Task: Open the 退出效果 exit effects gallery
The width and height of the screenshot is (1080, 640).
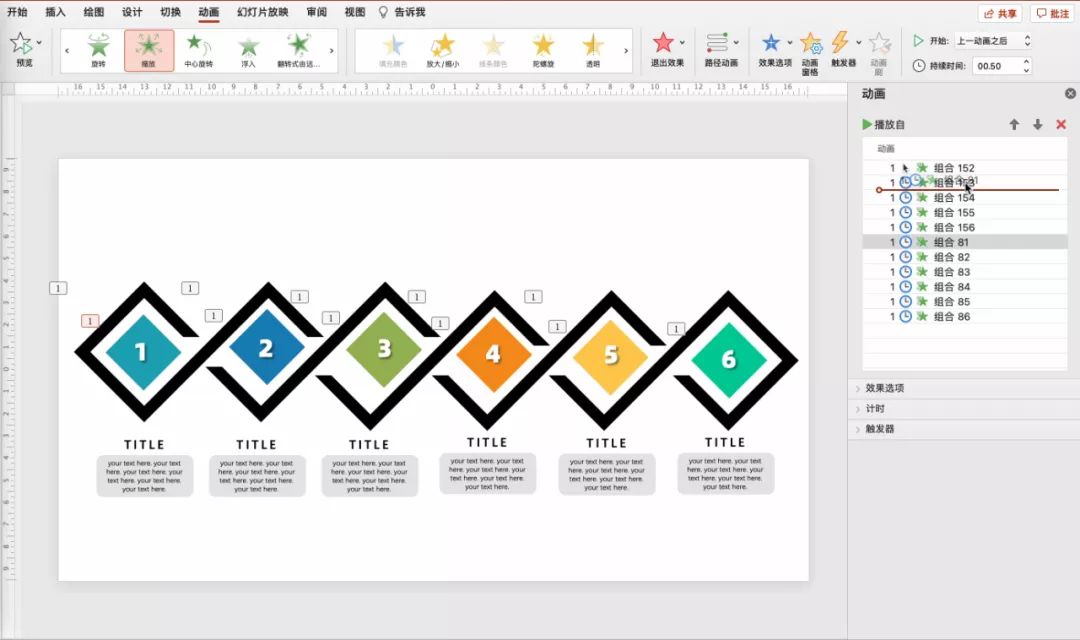Action: coord(664,43)
